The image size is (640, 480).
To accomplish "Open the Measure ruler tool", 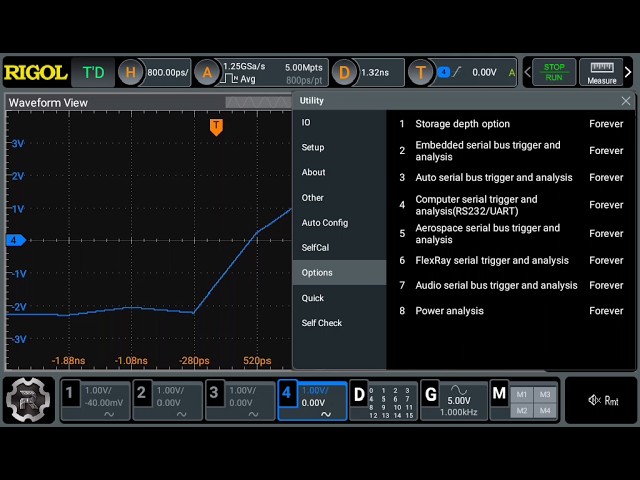I will pyautogui.click(x=602, y=73).
